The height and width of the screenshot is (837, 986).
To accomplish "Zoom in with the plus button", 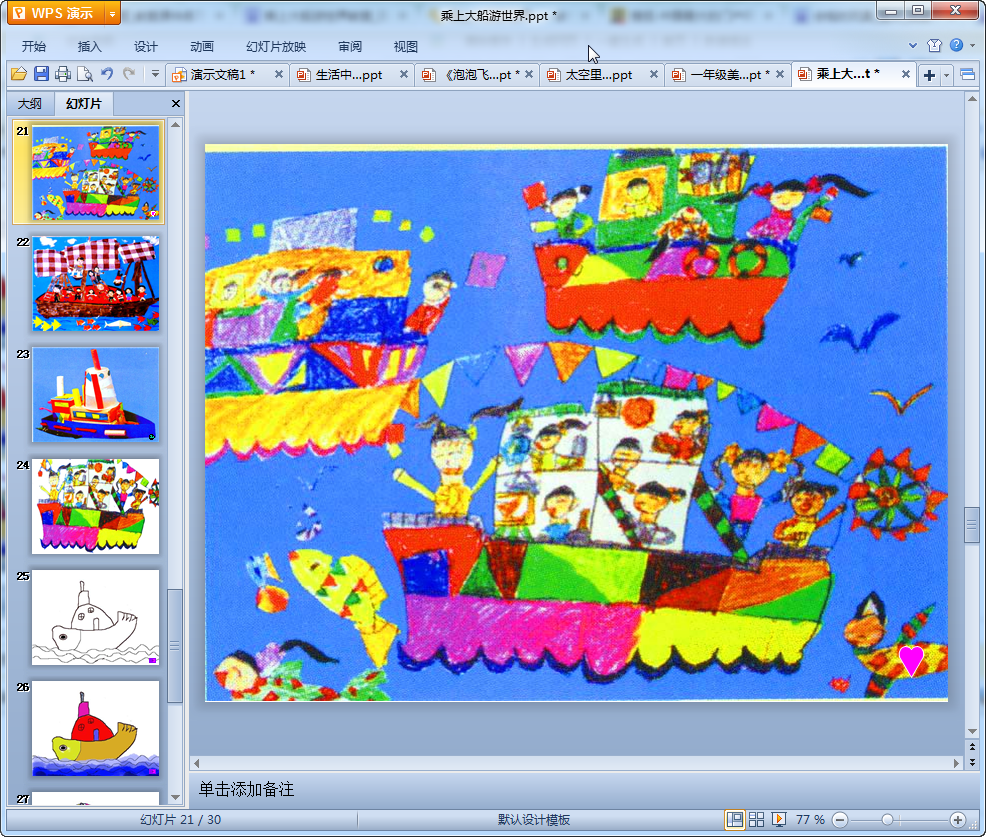I will [958, 819].
